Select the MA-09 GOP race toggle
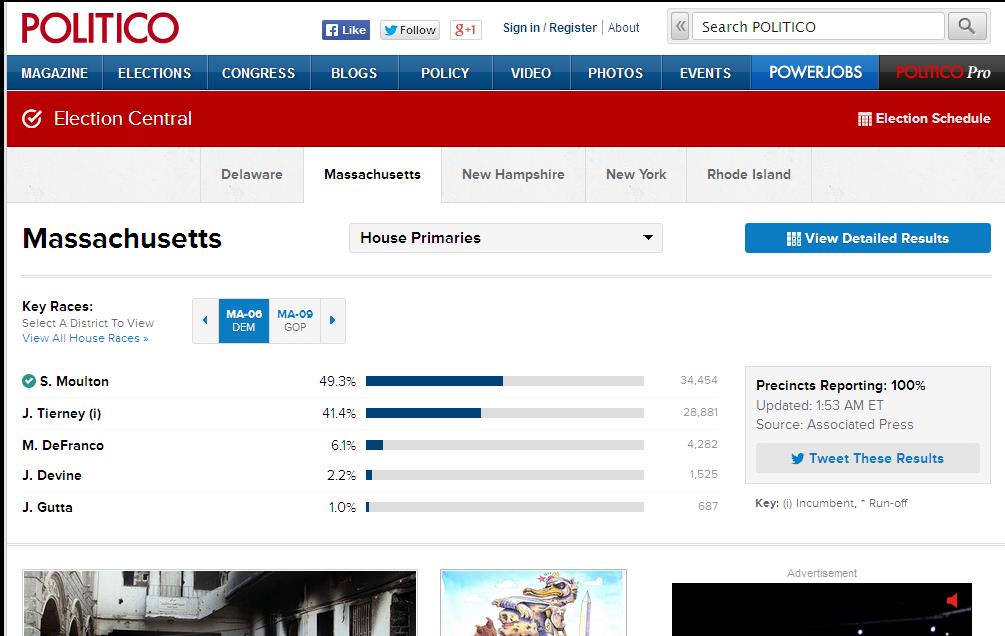1005x636 pixels. pos(295,321)
